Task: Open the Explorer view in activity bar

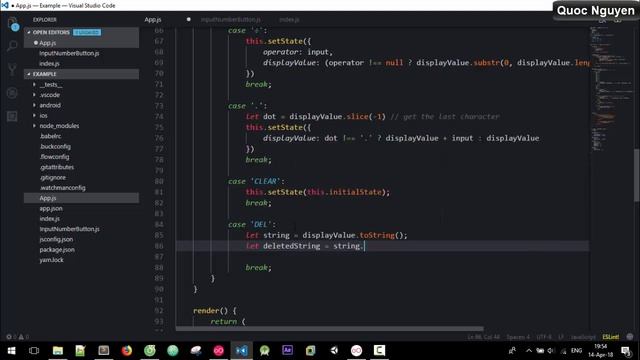Action: [12, 24]
